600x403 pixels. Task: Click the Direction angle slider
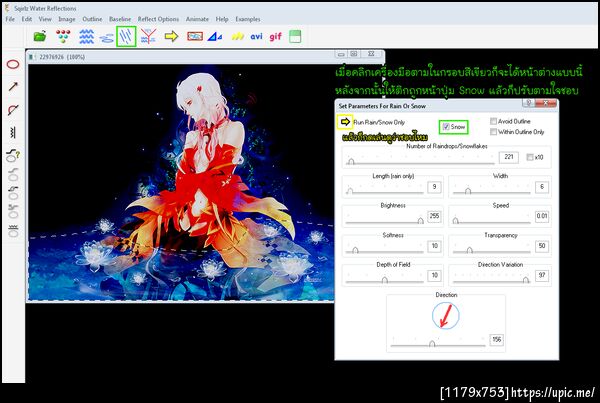(x=438, y=344)
